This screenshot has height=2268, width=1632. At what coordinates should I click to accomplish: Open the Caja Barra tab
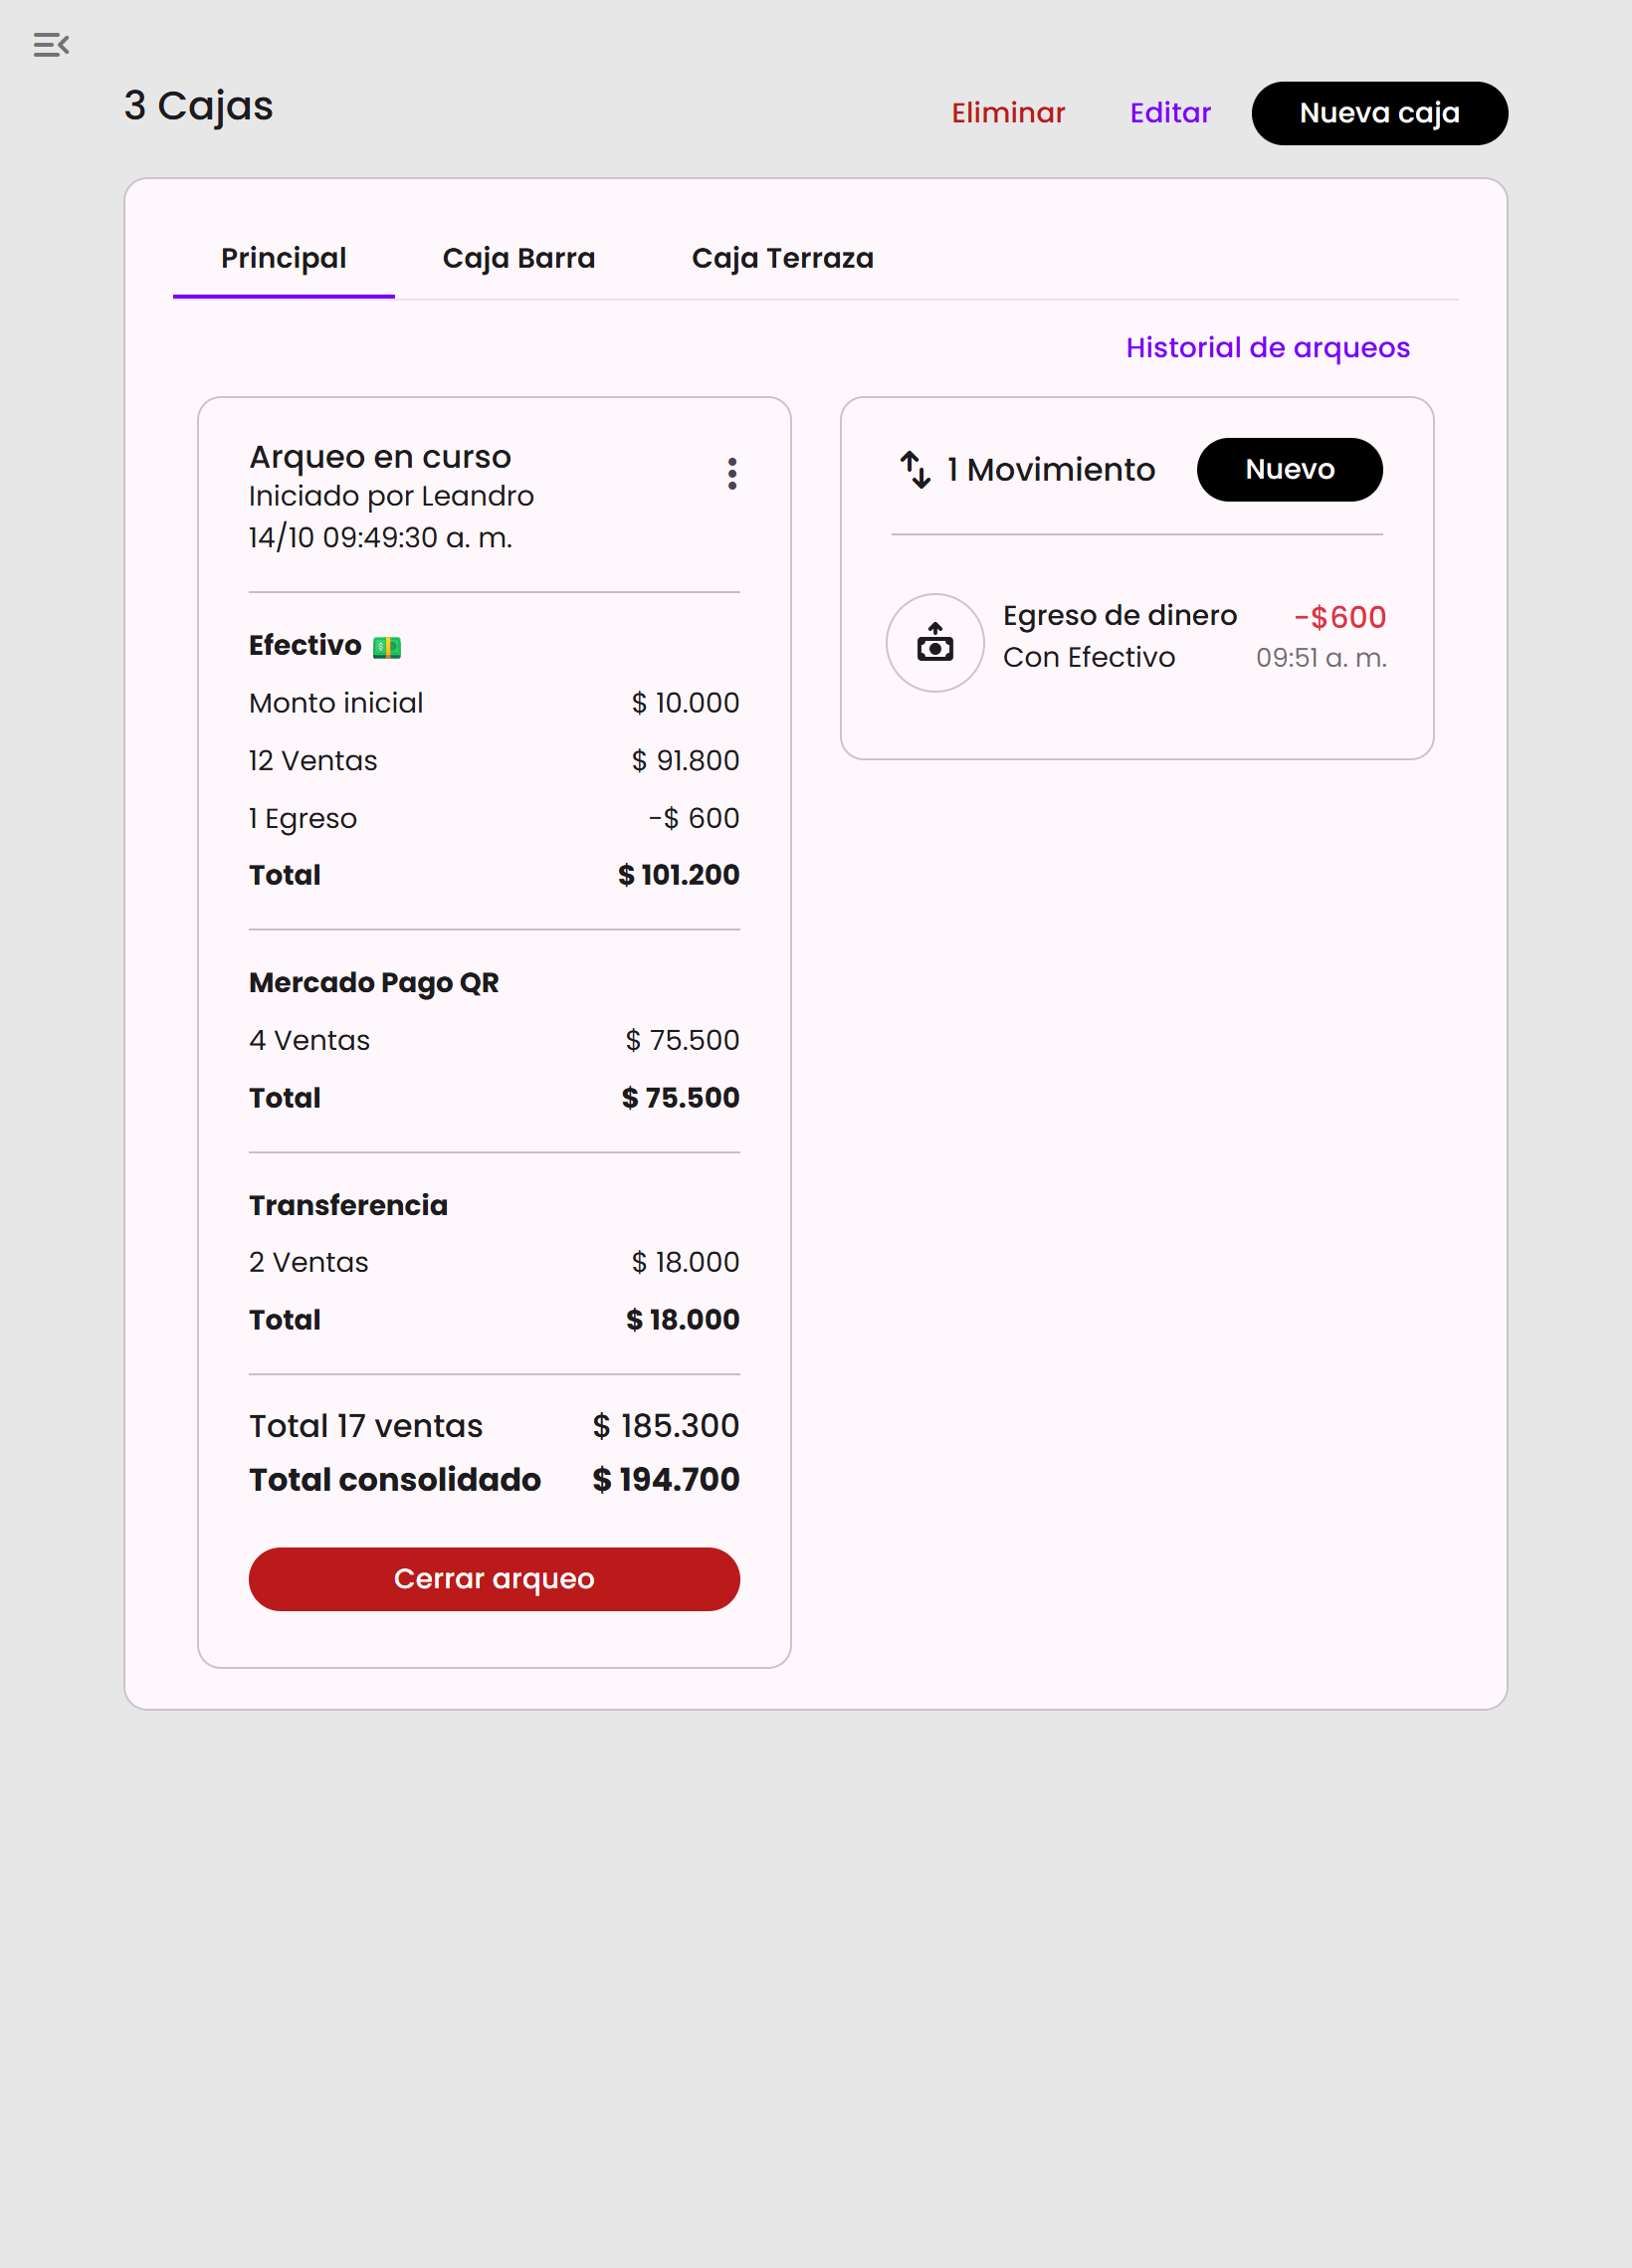(x=518, y=259)
